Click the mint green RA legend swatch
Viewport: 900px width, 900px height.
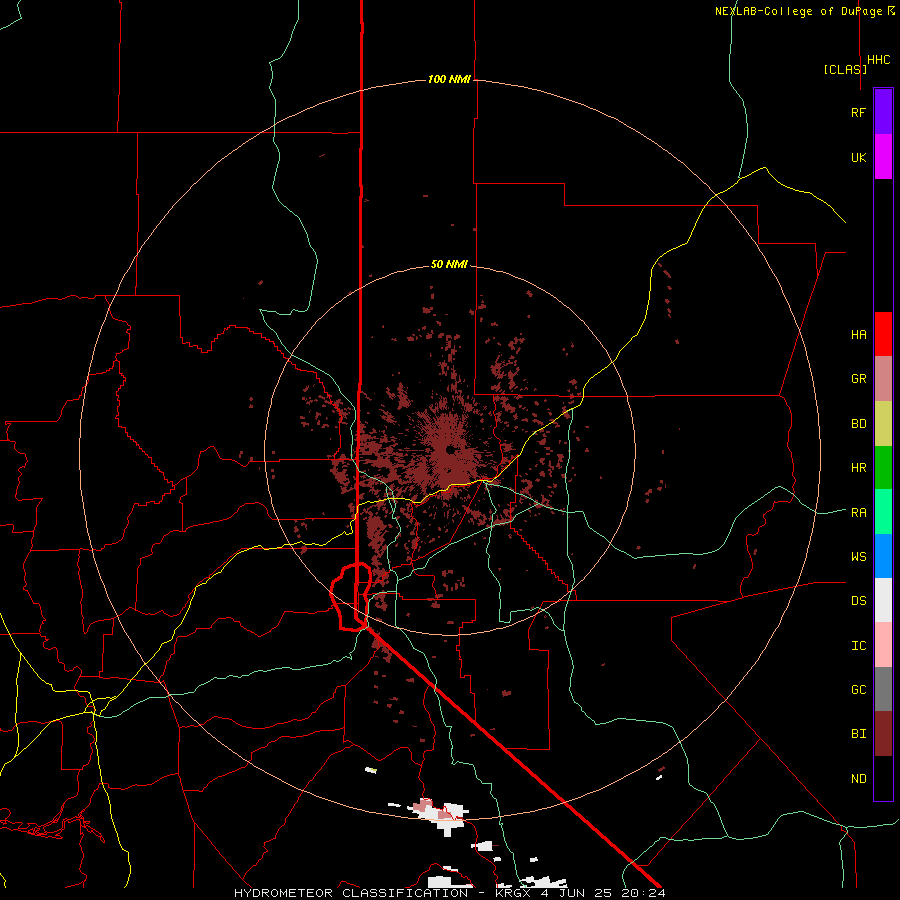click(x=883, y=512)
